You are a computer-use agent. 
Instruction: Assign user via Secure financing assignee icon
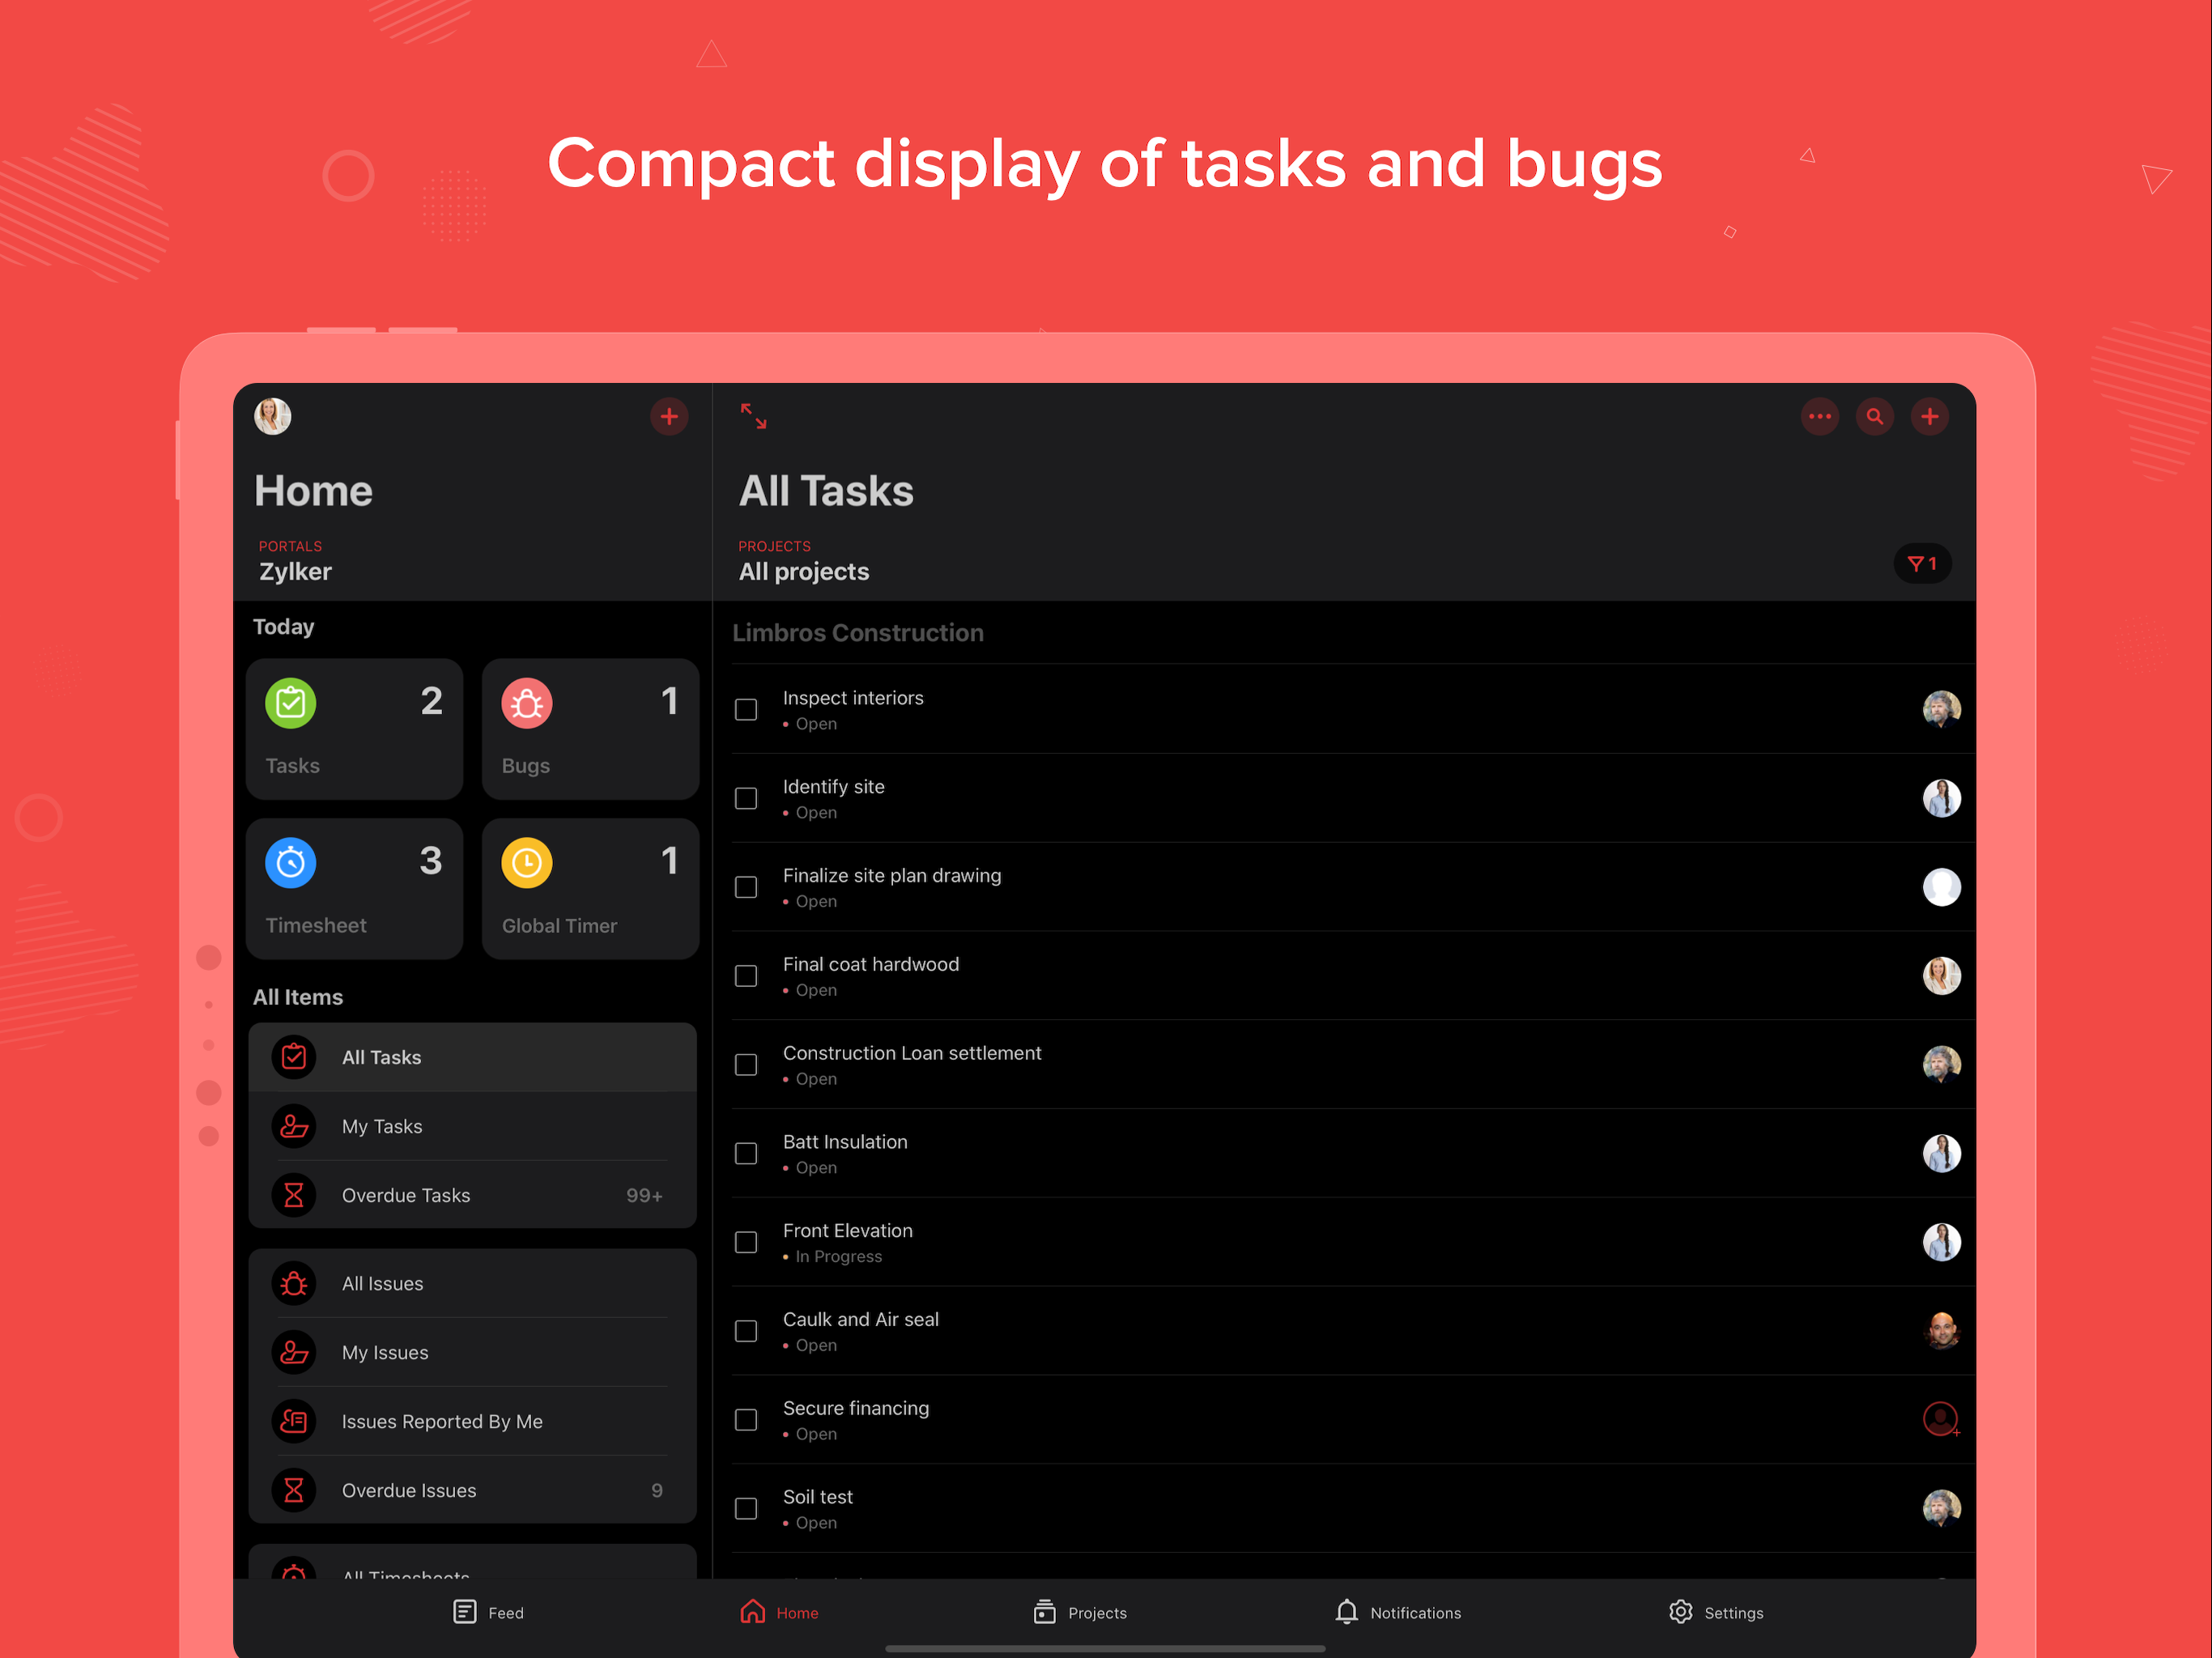click(1942, 1419)
